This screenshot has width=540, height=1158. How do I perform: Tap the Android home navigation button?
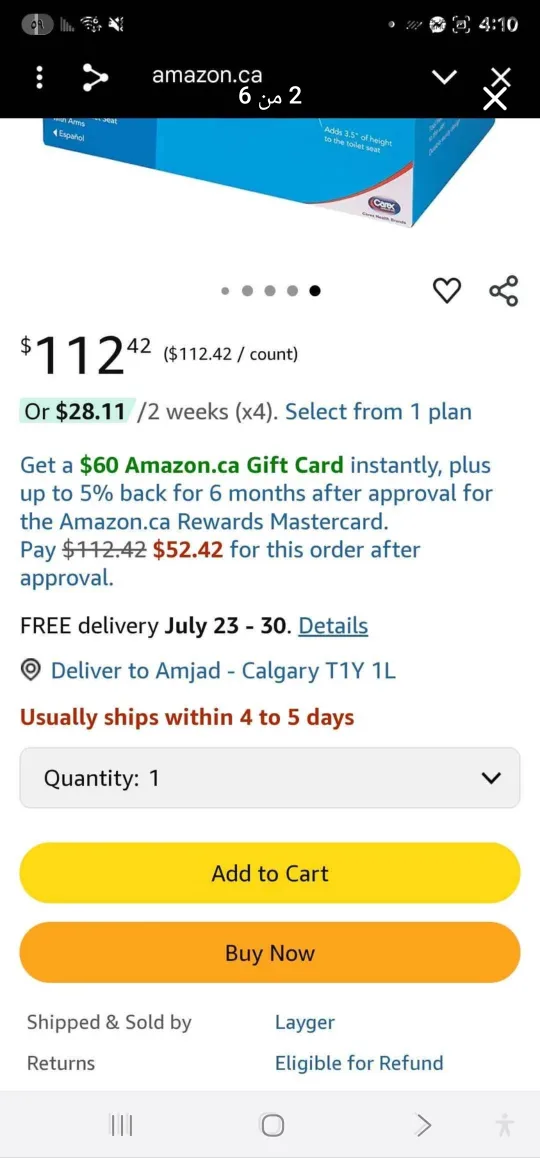coord(272,1125)
